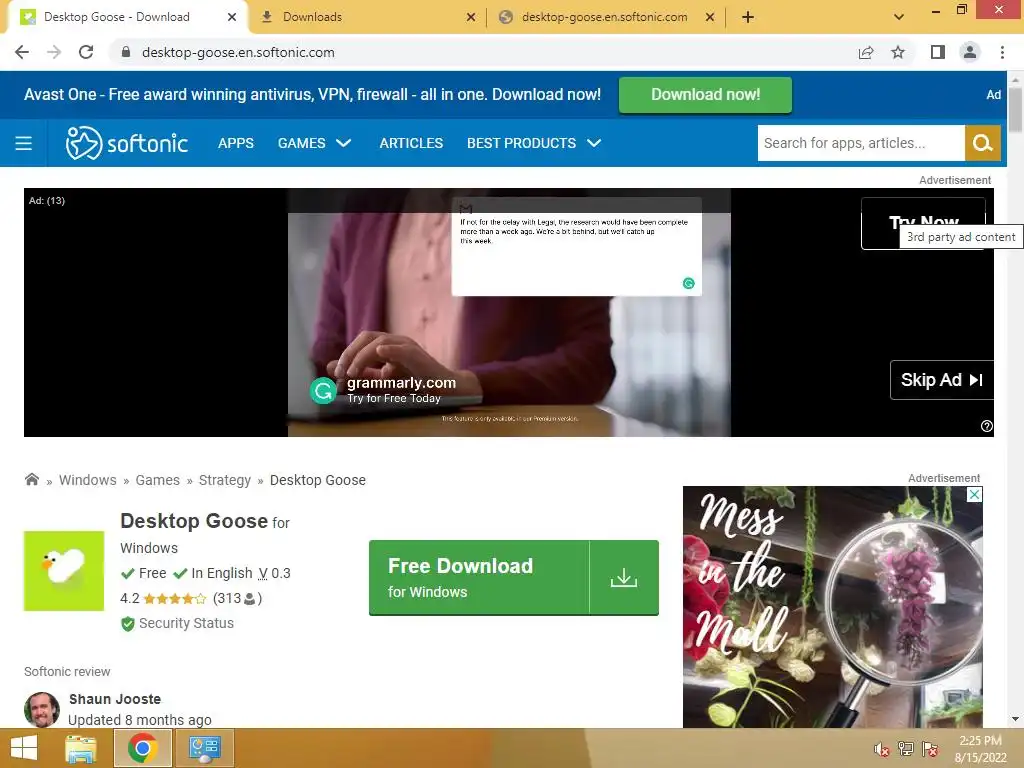
Task: Click the Chrome taskbar icon
Action: tap(142, 748)
